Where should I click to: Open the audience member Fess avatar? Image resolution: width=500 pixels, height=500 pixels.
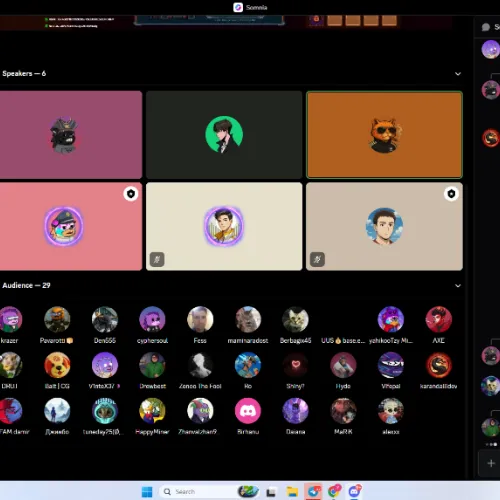[200, 319]
